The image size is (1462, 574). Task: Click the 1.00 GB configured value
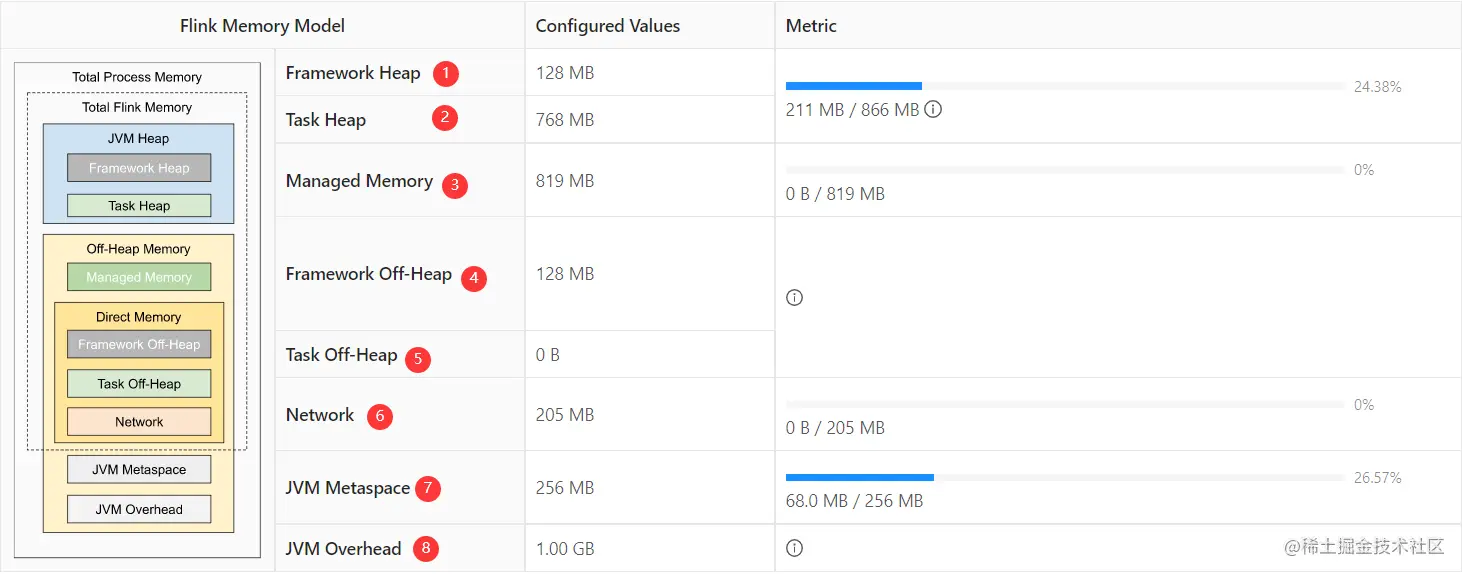(x=566, y=549)
